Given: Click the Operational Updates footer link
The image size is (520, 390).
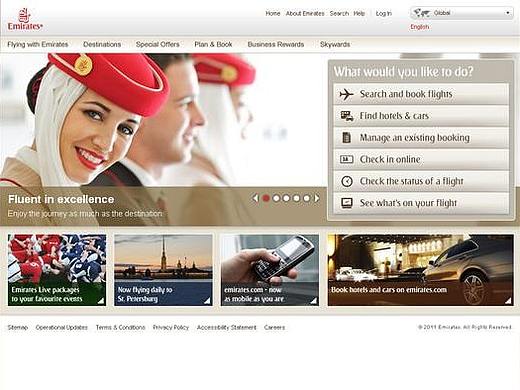Looking at the screenshot, I should click(62, 328).
